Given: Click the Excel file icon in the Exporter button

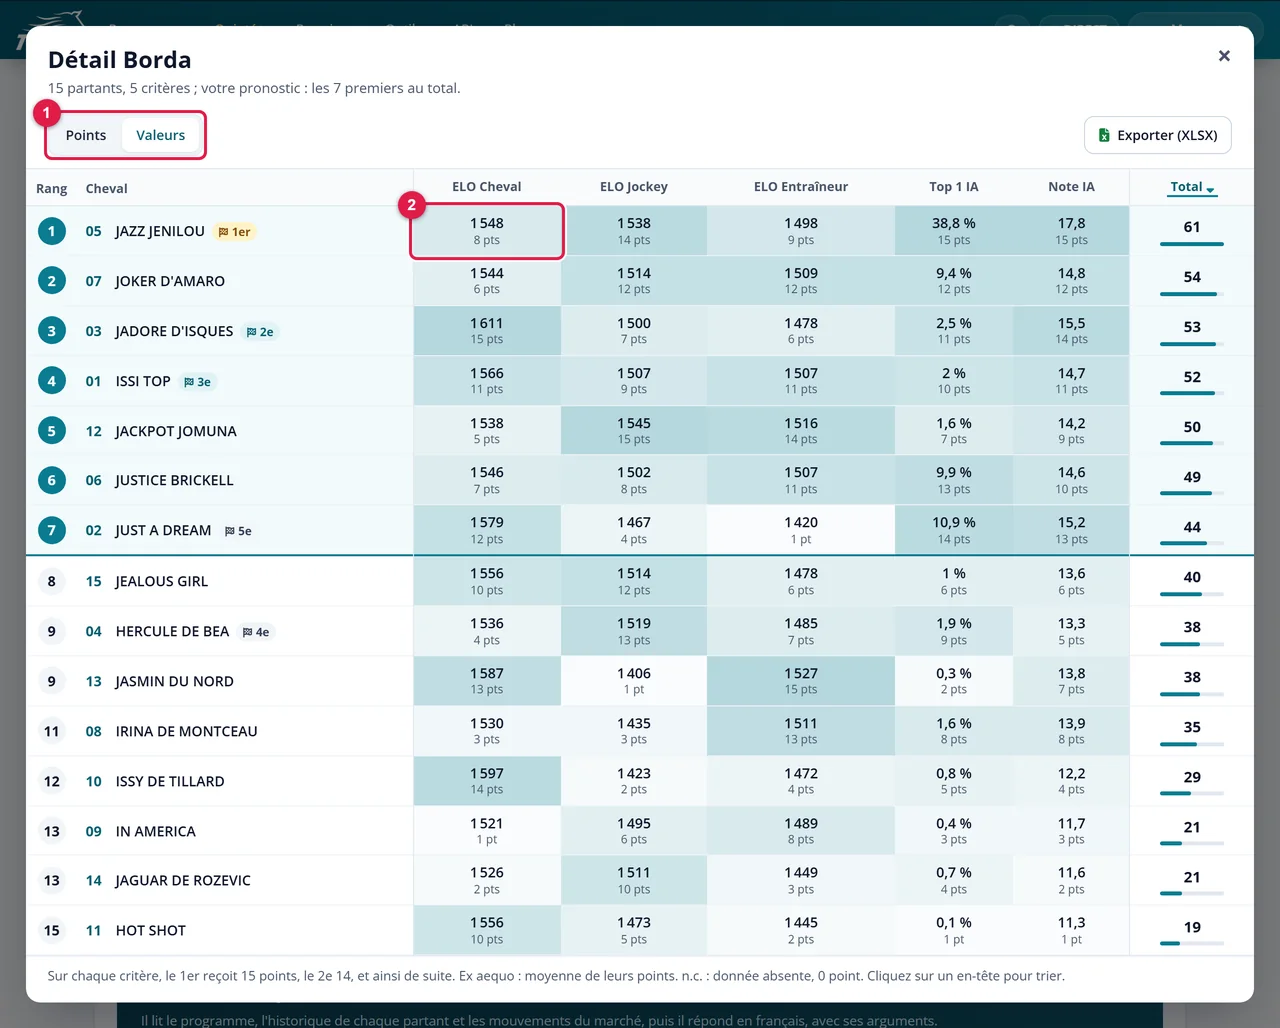Looking at the screenshot, I should (x=1104, y=135).
